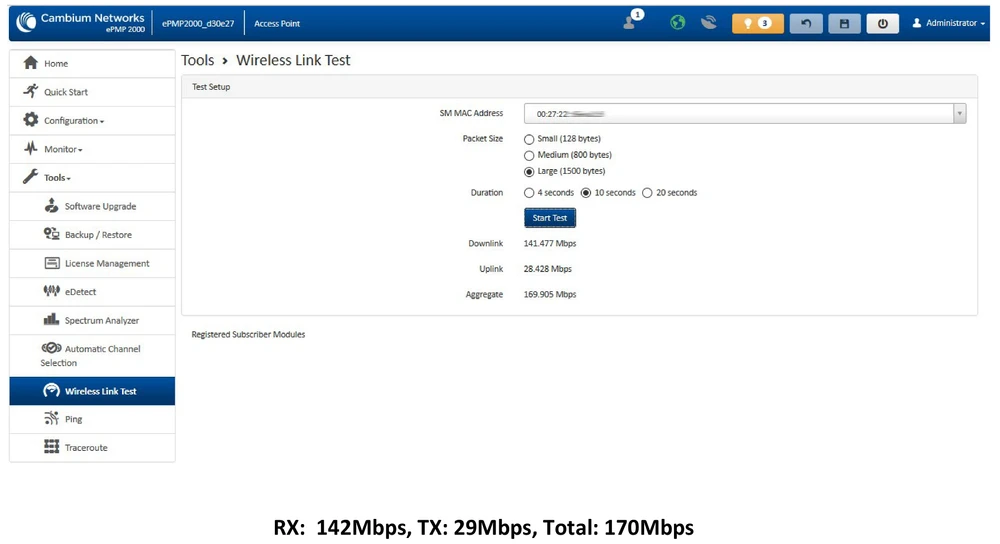The width and height of the screenshot is (1000, 544).
Task: Open the SM MAC Address dropdown
Action: coord(745,114)
